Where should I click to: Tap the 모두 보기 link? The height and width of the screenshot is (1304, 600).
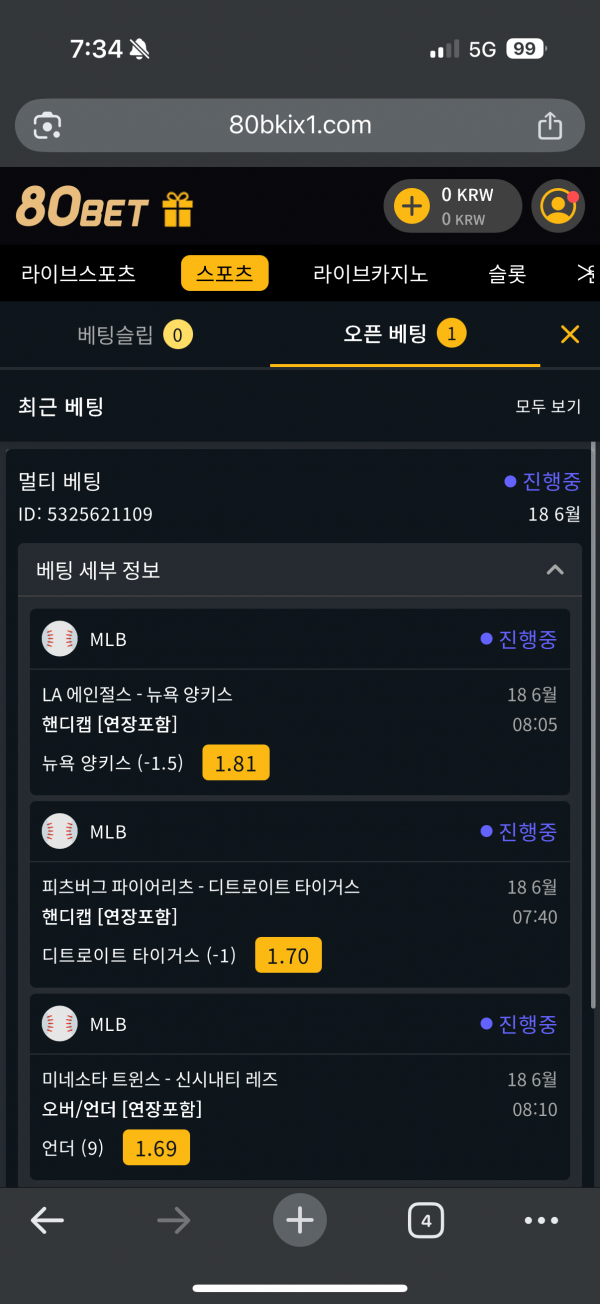pyautogui.click(x=548, y=407)
